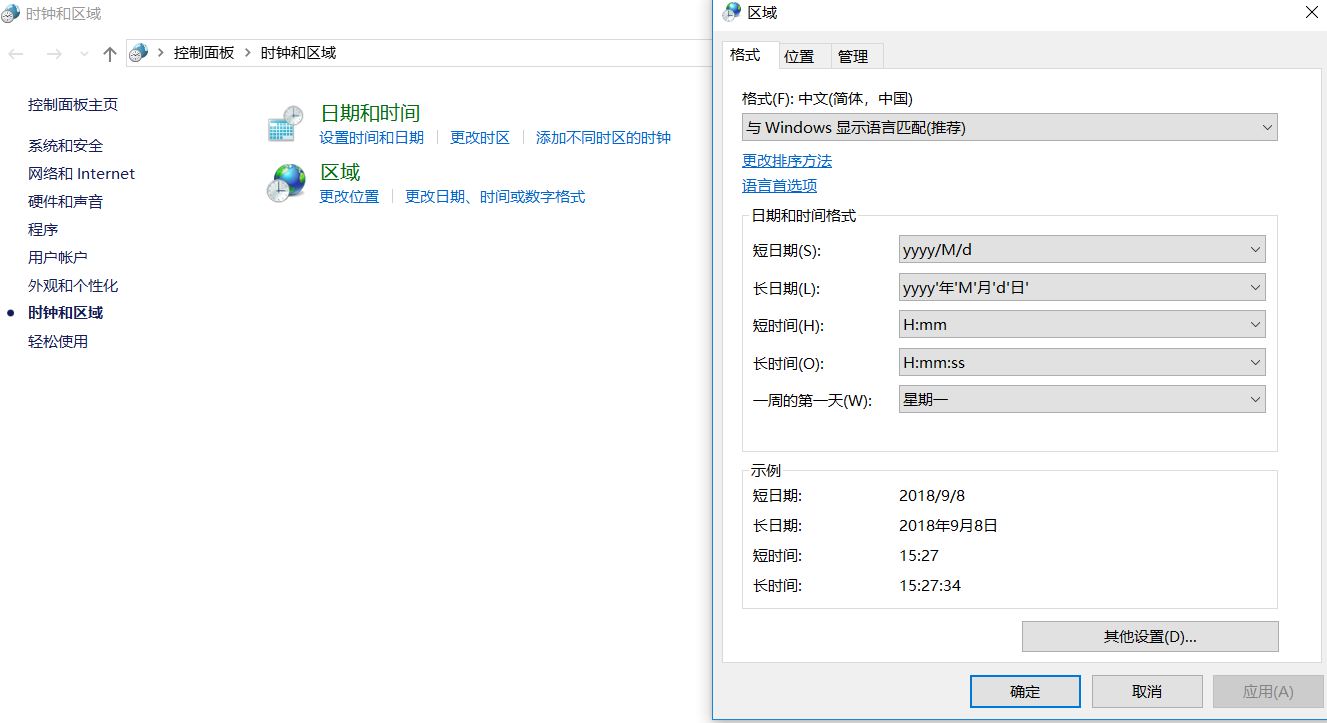The image size is (1327, 723).
Task: Open recent locations chevron in navigation bar
Action: (84, 54)
